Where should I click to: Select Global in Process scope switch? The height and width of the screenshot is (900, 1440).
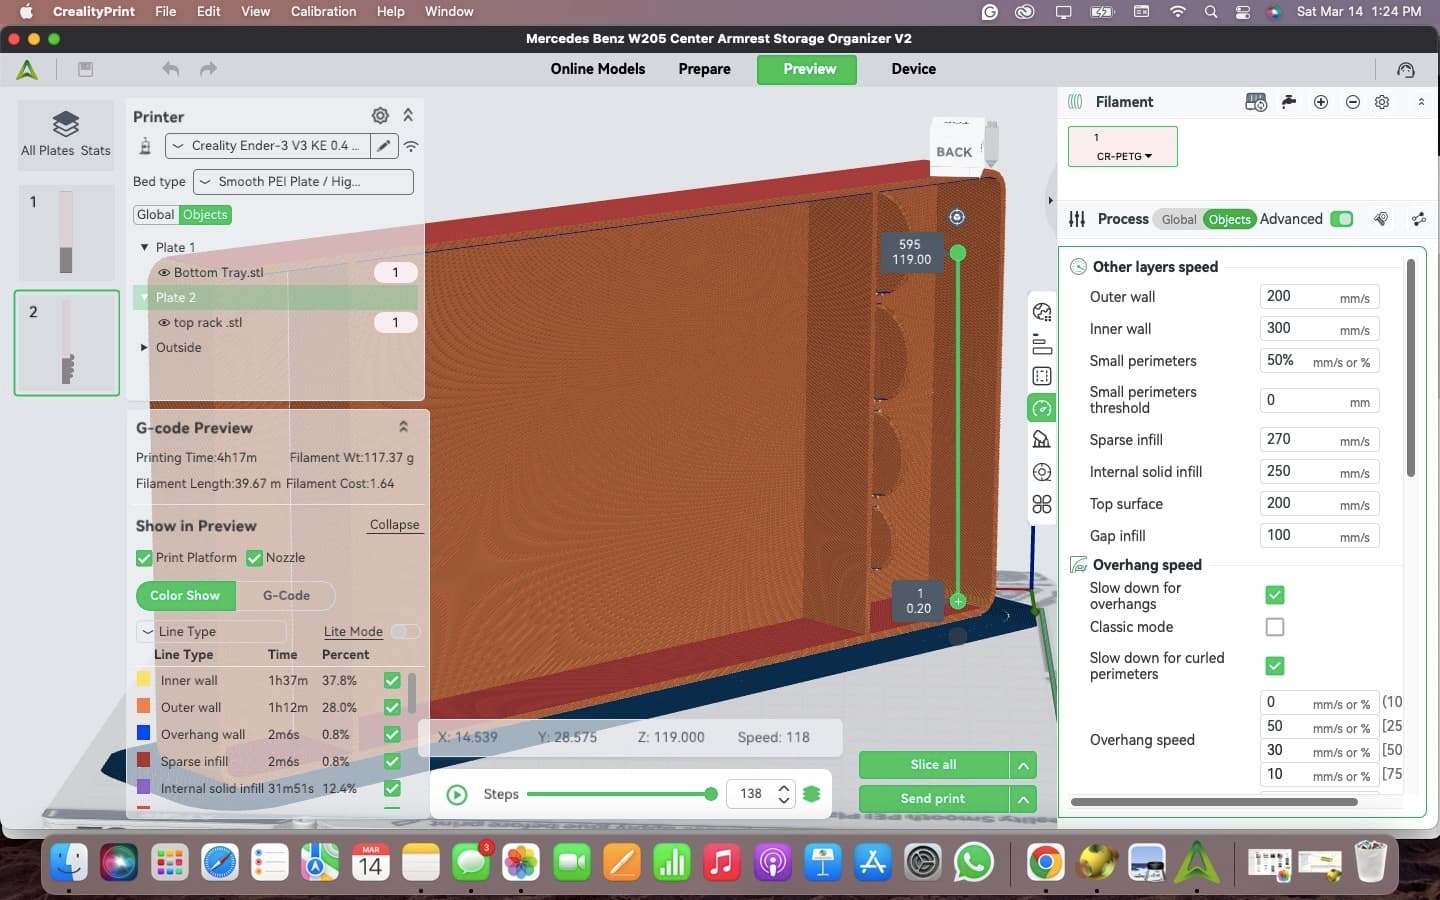(1178, 220)
